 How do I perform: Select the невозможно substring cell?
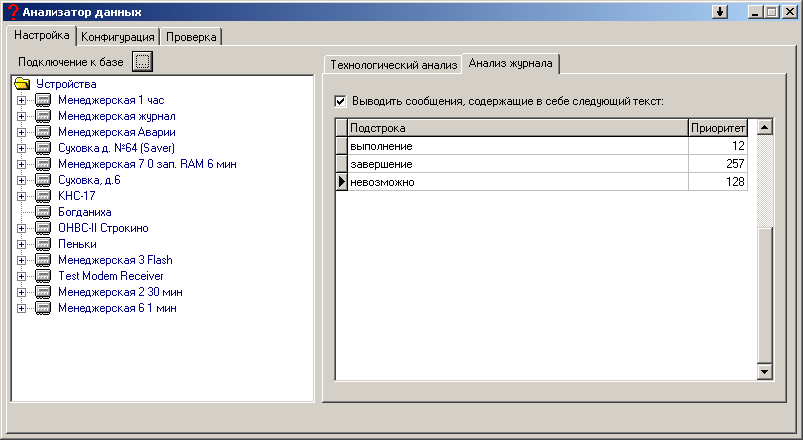518,182
